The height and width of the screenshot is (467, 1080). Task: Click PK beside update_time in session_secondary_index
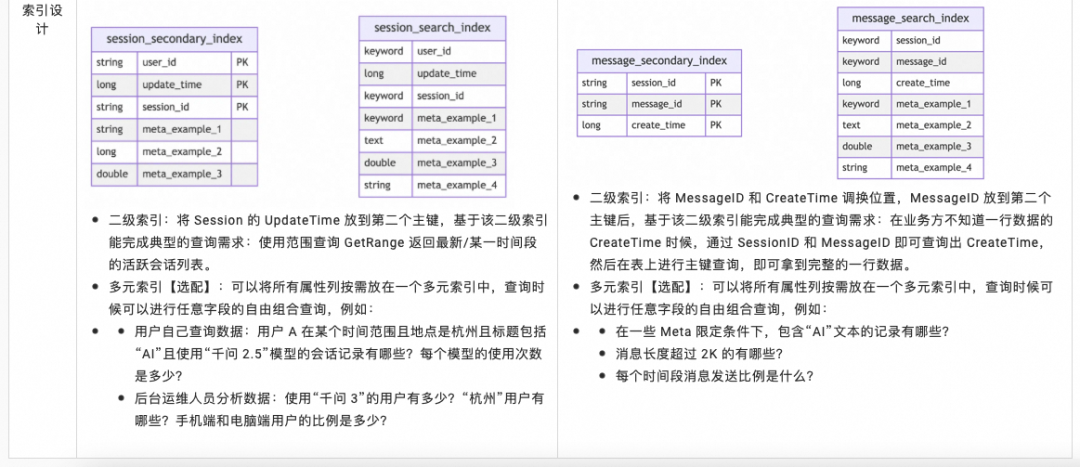tap(242, 84)
